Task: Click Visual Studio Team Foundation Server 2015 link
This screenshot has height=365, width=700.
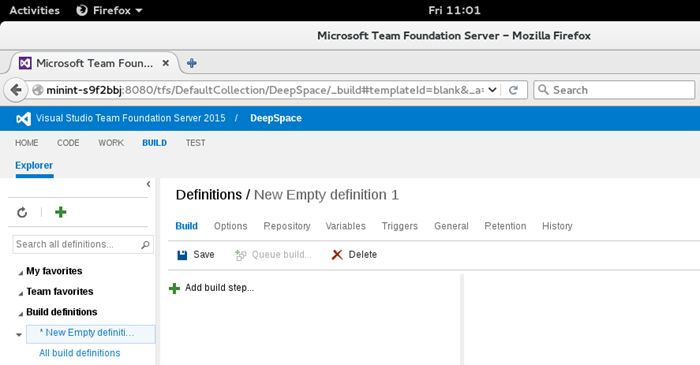Action: click(130, 118)
